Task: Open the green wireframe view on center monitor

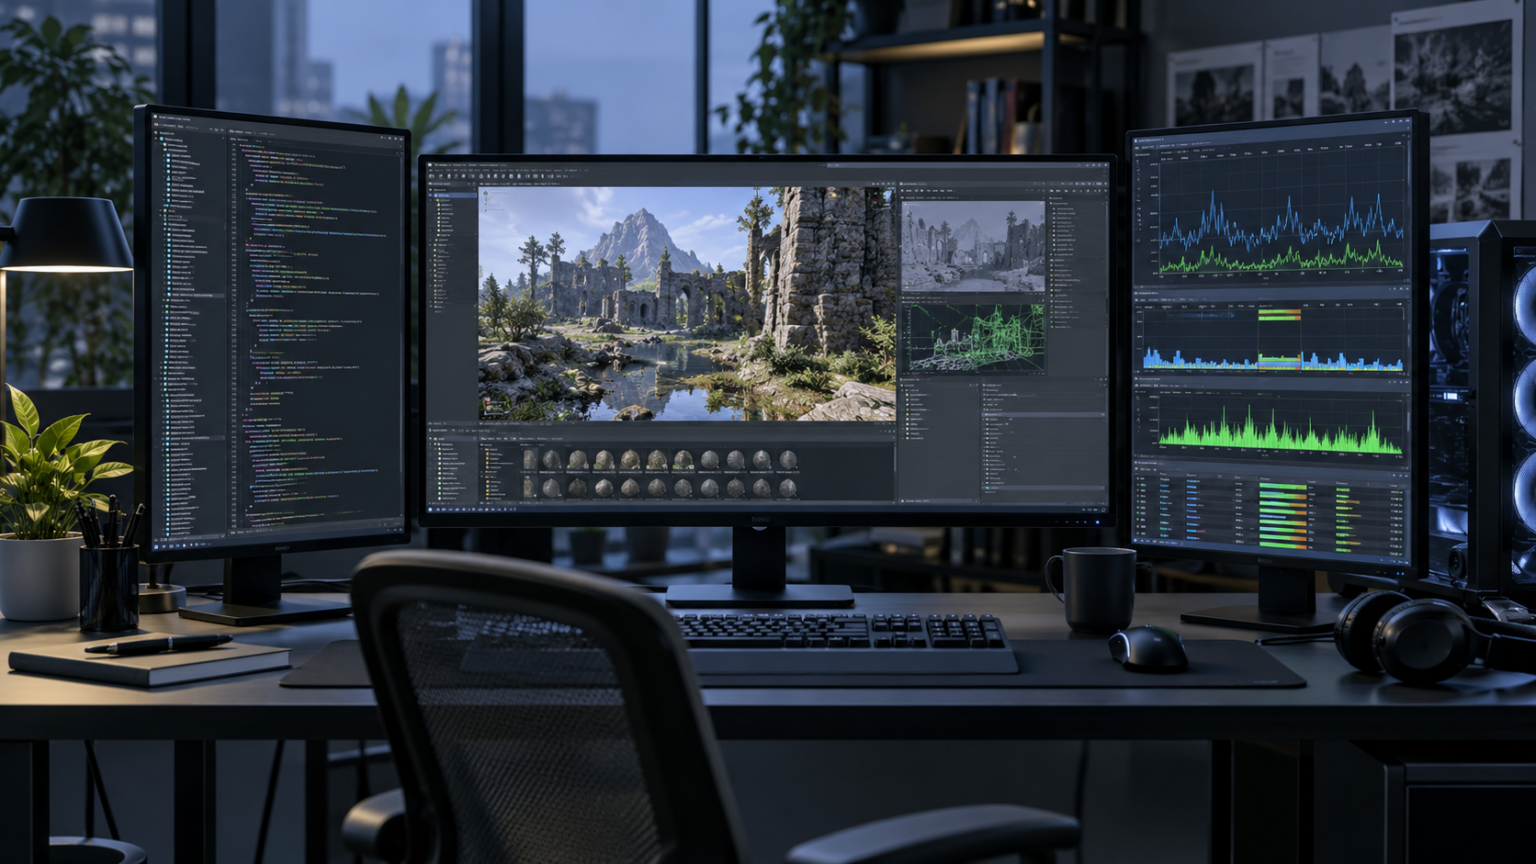Action: pyautogui.click(x=973, y=337)
